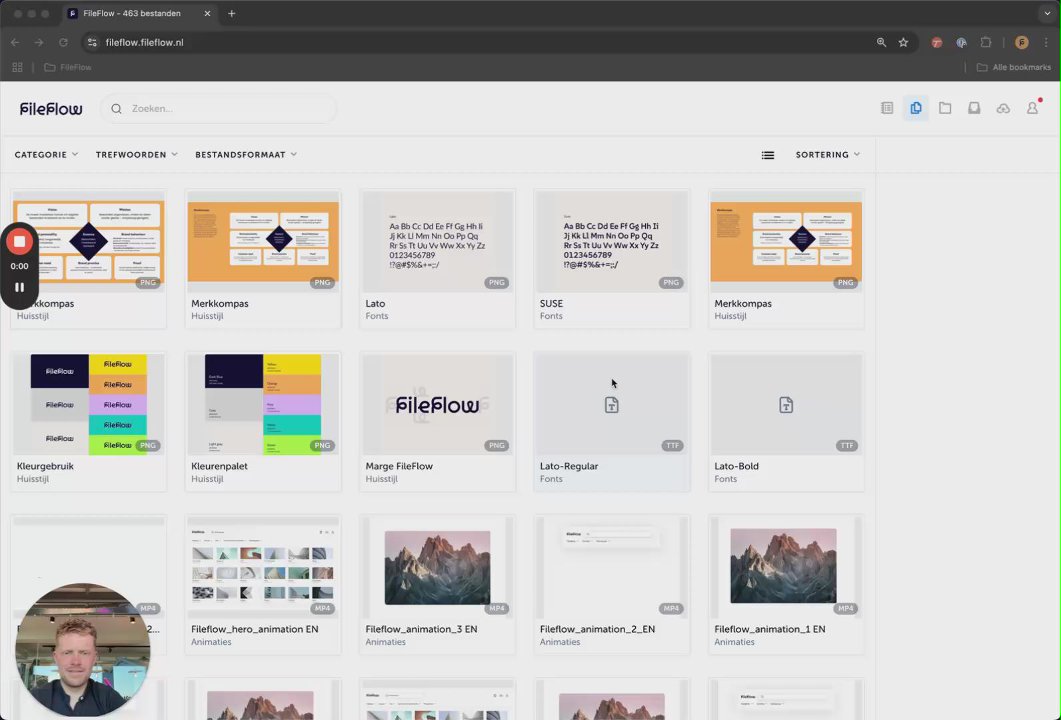Open the apps grid in bookmarks bar
This screenshot has height=720, width=1061.
(x=18, y=67)
